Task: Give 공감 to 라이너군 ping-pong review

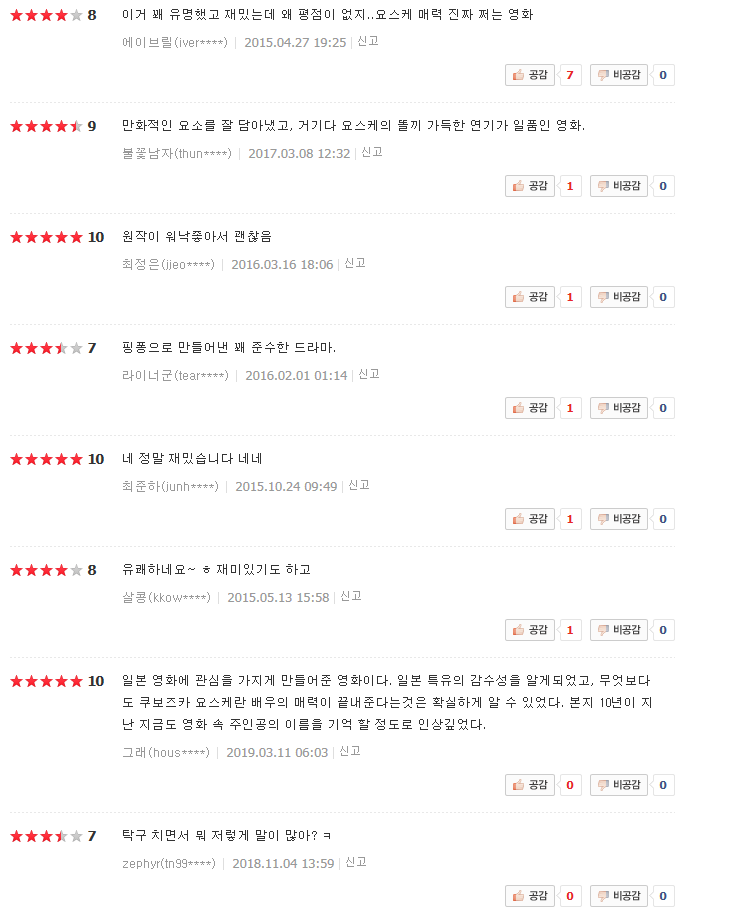Action: 530,408
